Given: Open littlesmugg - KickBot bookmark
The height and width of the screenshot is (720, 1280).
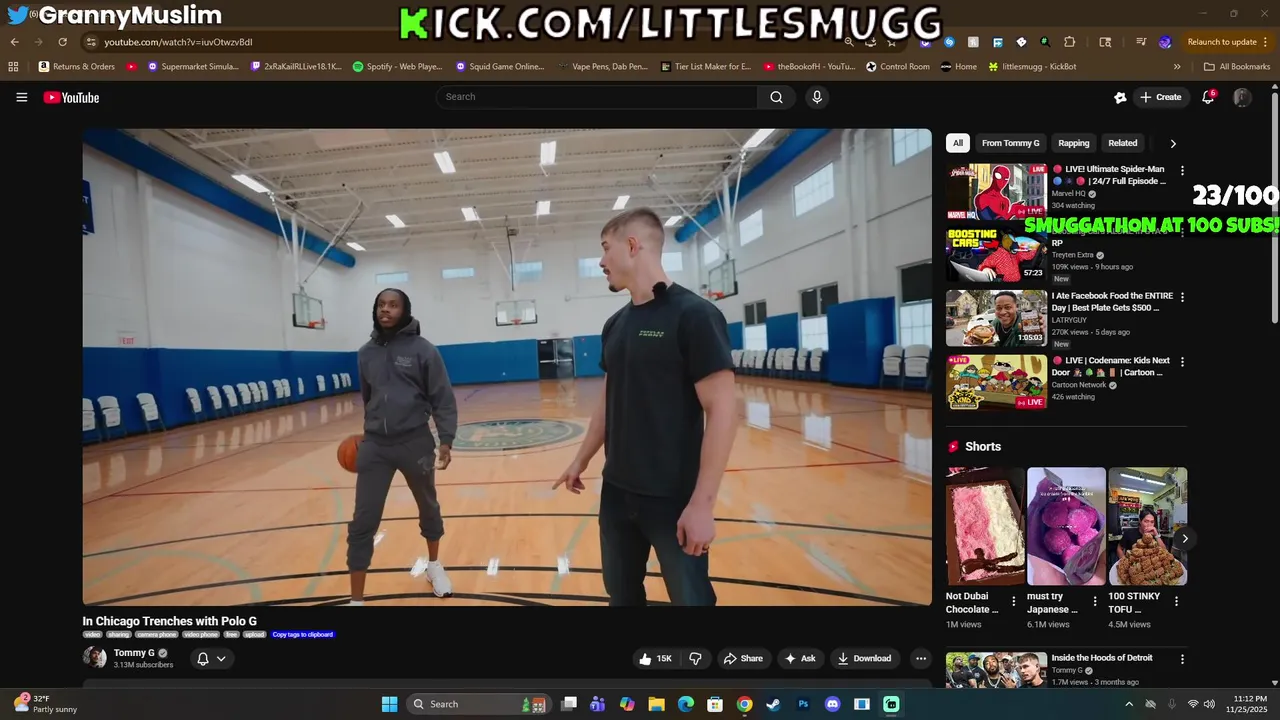Looking at the screenshot, I should pos(1032,67).
